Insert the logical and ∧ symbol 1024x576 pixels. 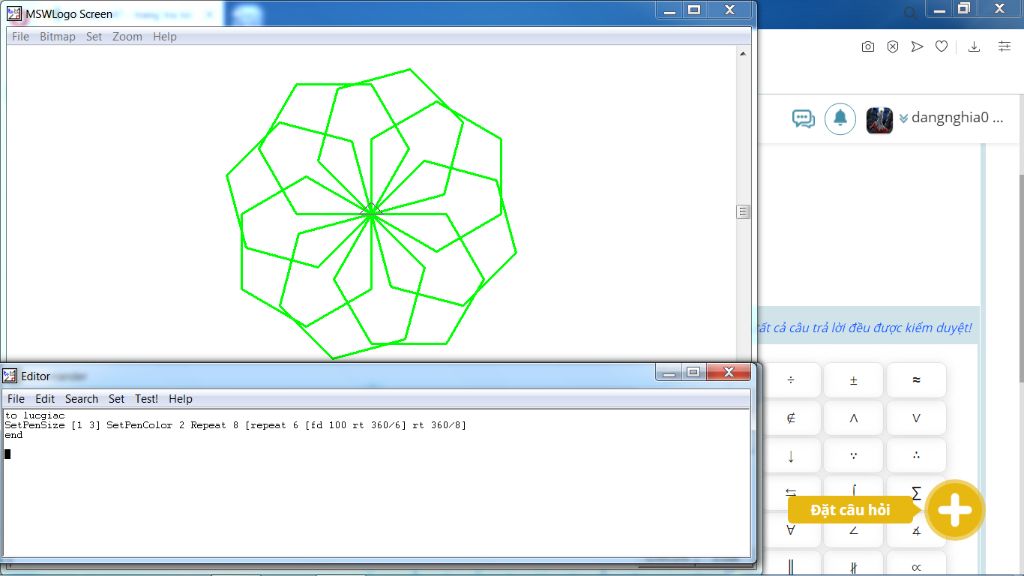tap(854, 418)
